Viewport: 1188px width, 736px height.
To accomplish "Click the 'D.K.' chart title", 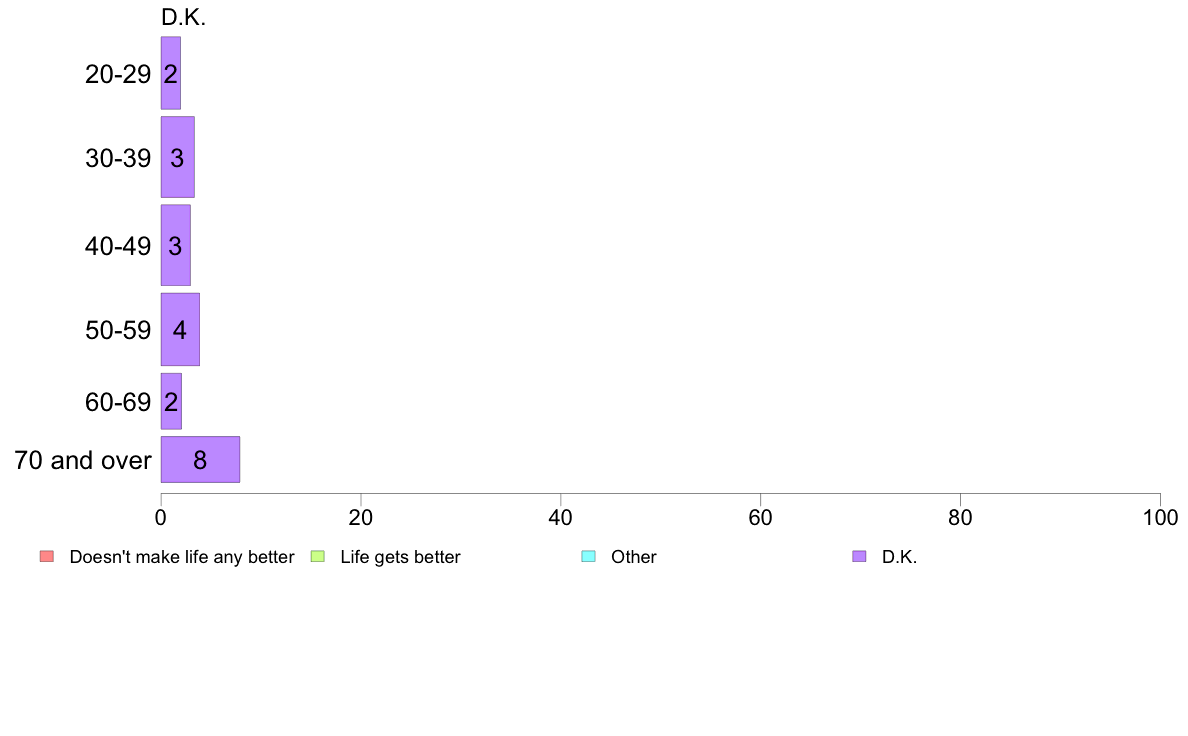I will (183, 17).
